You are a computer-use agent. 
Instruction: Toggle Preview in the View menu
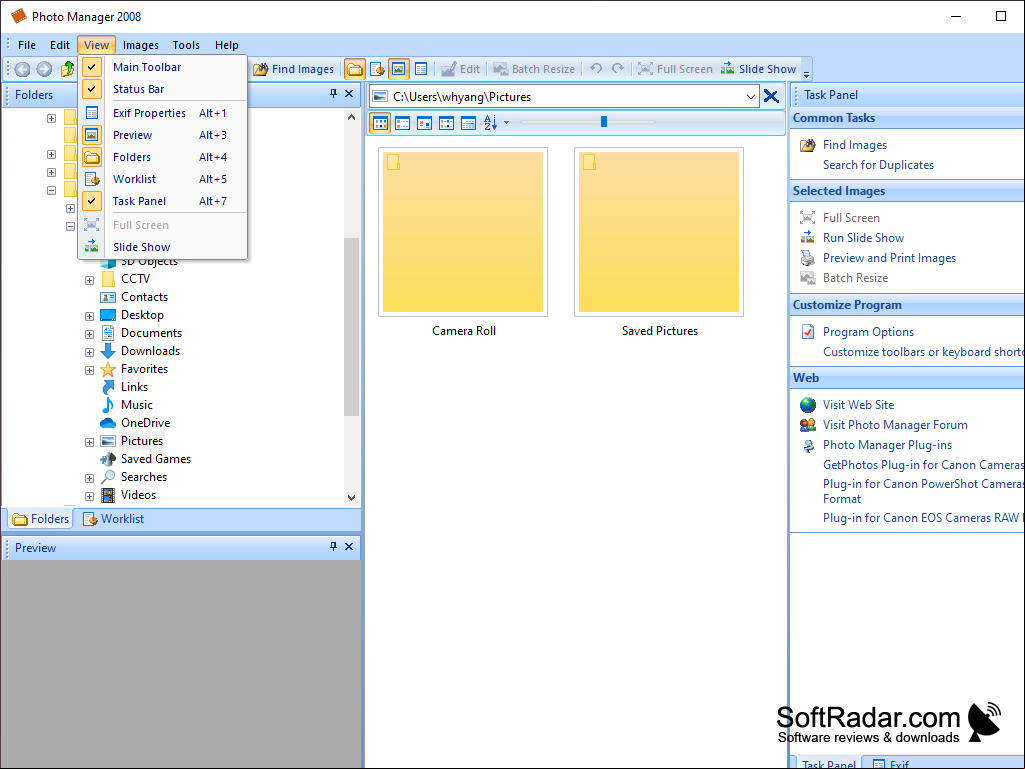pos(162,135)
